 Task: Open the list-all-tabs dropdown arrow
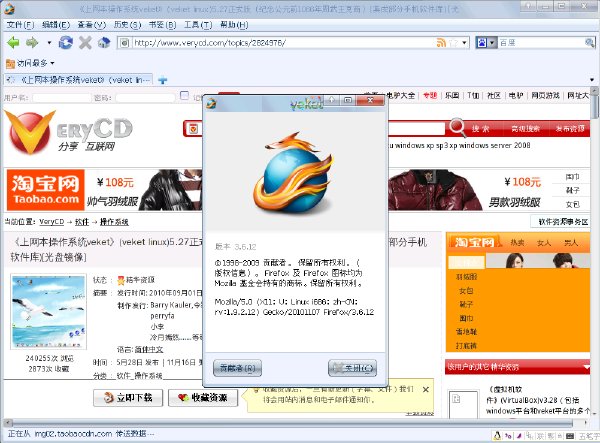[592, 80]
